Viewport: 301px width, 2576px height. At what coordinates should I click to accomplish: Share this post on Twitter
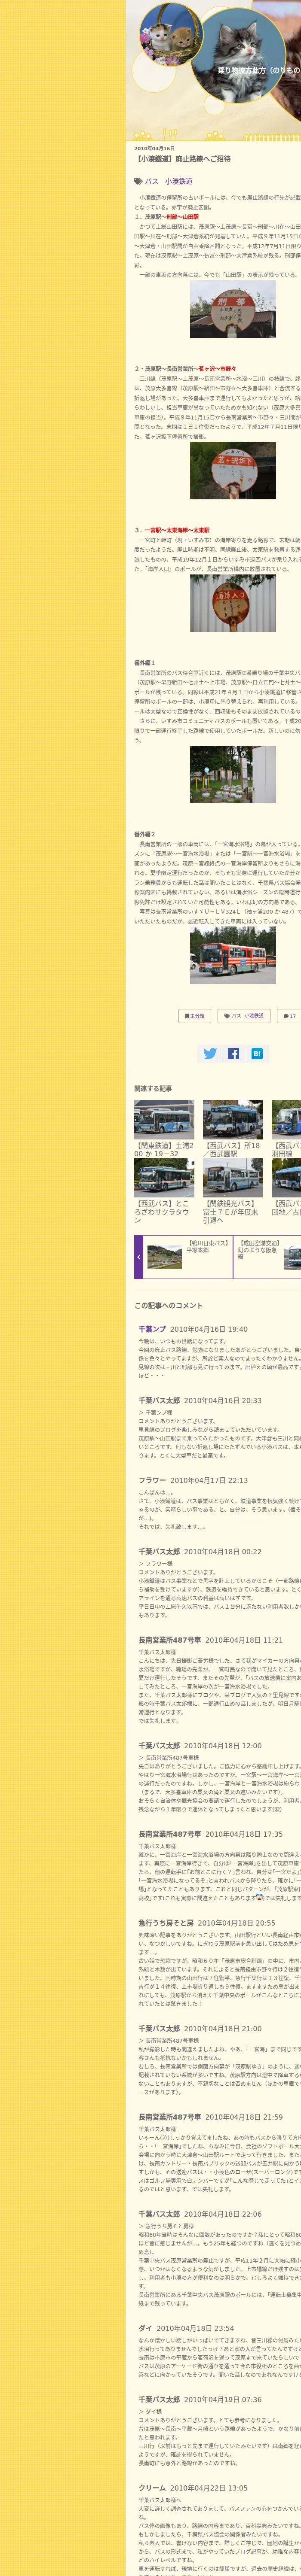[210, 1054]
